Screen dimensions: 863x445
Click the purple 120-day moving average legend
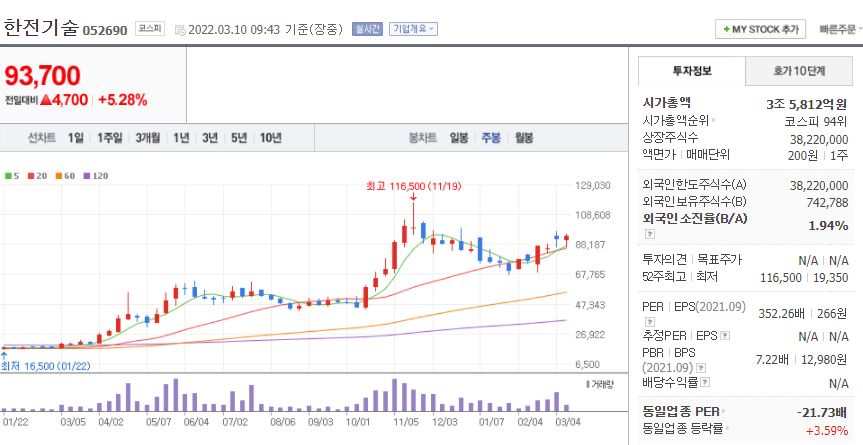96,176
